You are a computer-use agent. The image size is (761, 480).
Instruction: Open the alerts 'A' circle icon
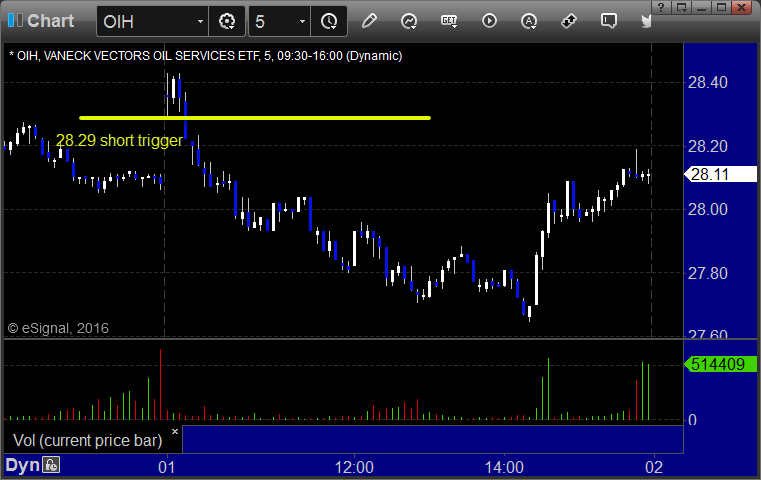coord(529,21)
